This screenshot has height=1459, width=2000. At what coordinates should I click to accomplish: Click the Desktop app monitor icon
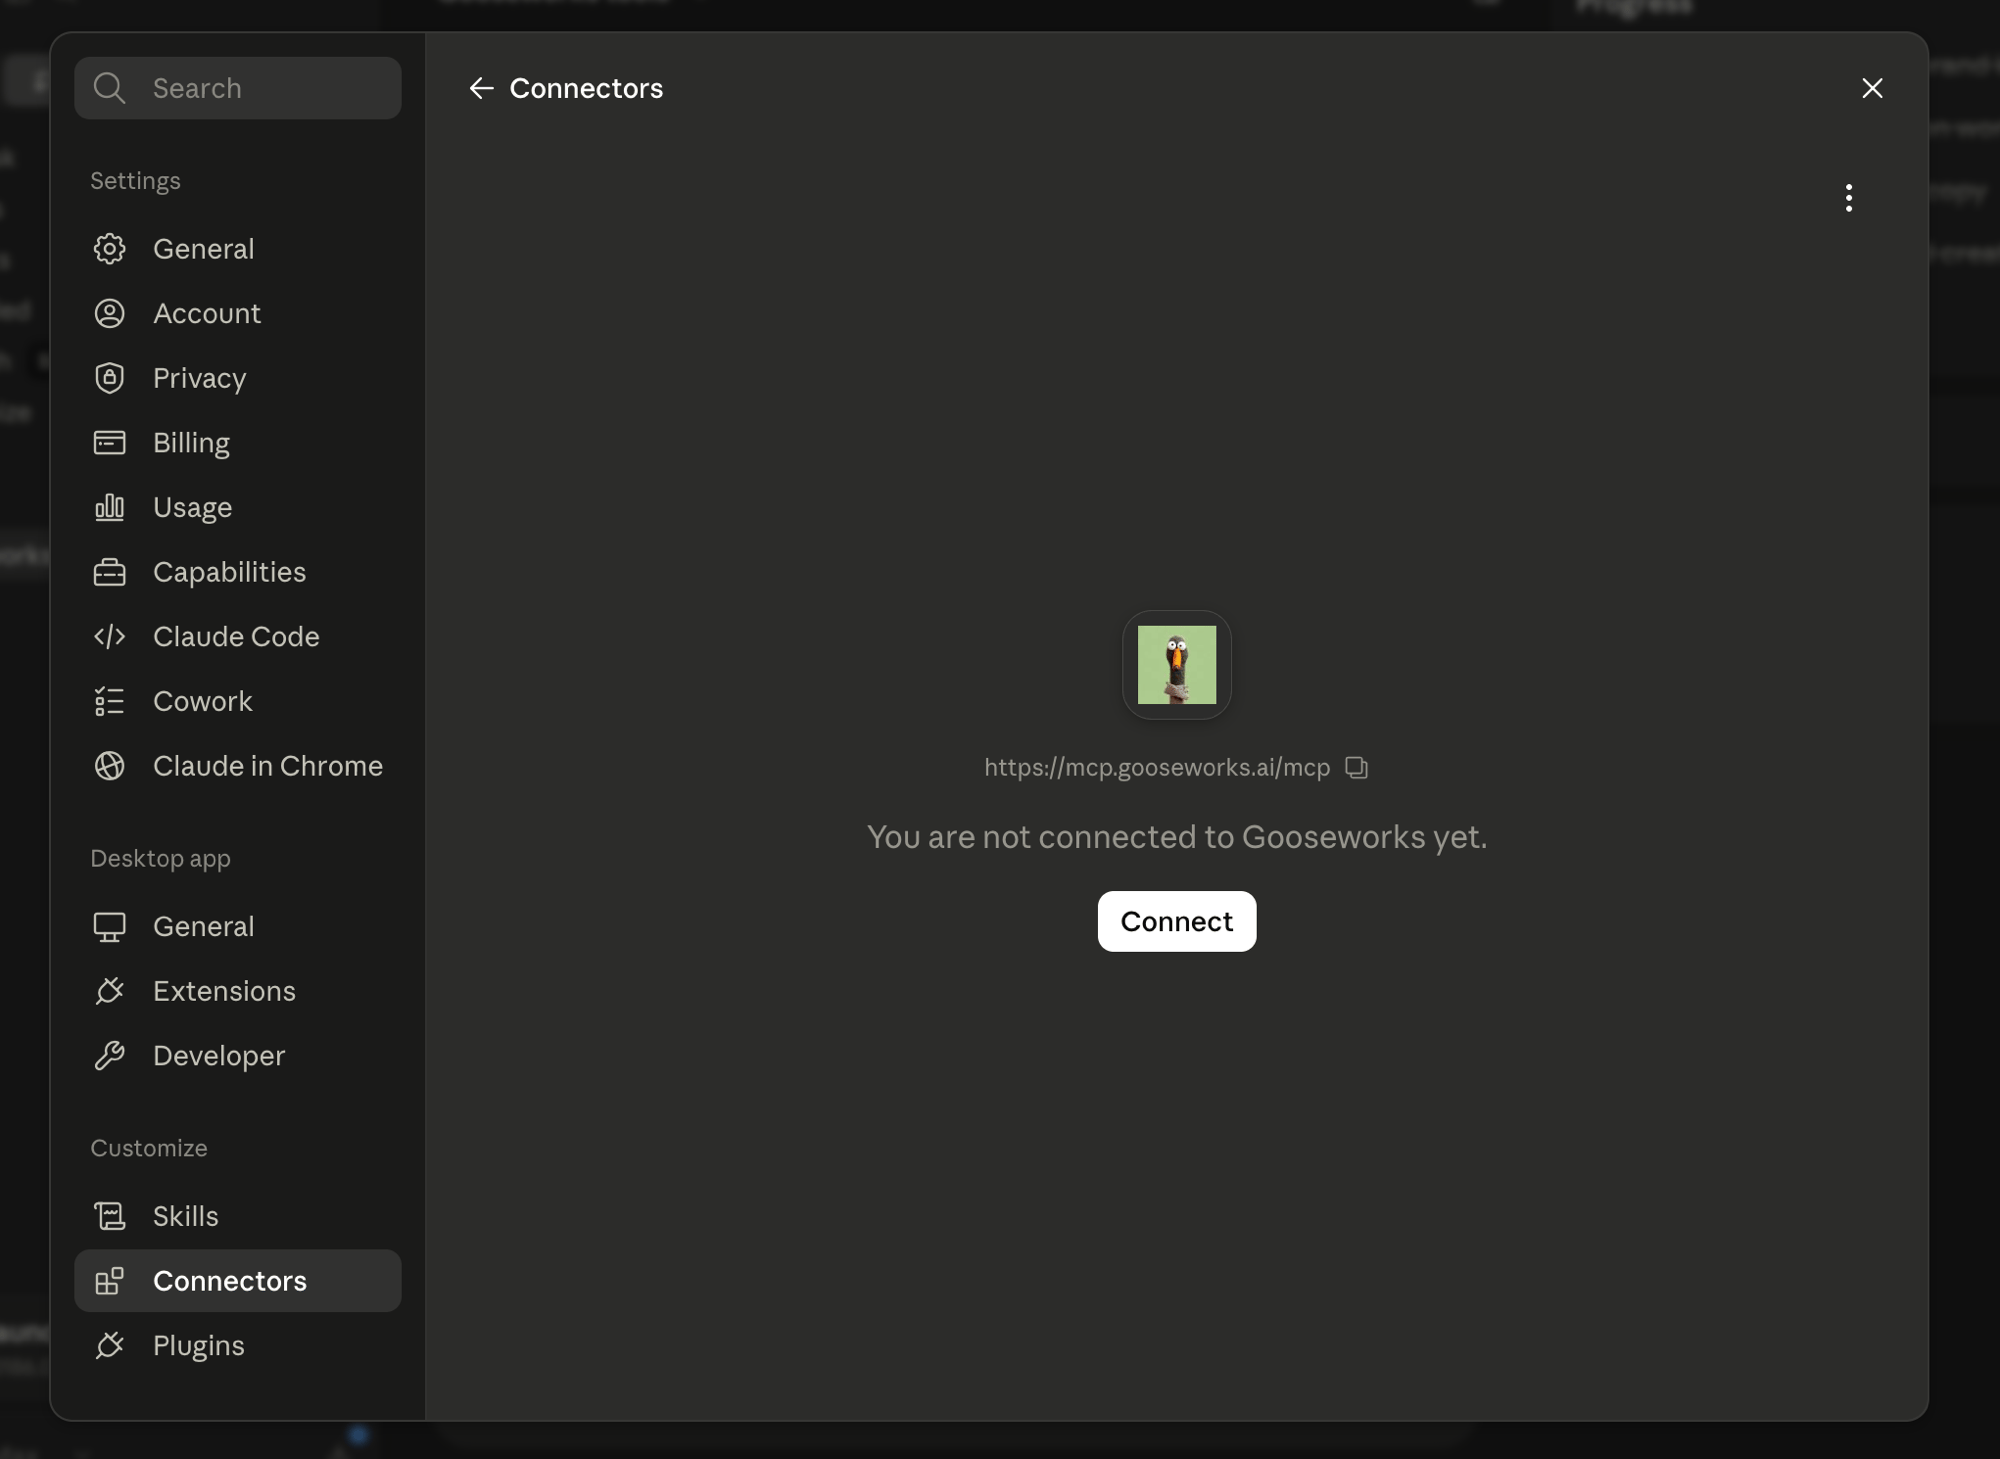[109, 927]
